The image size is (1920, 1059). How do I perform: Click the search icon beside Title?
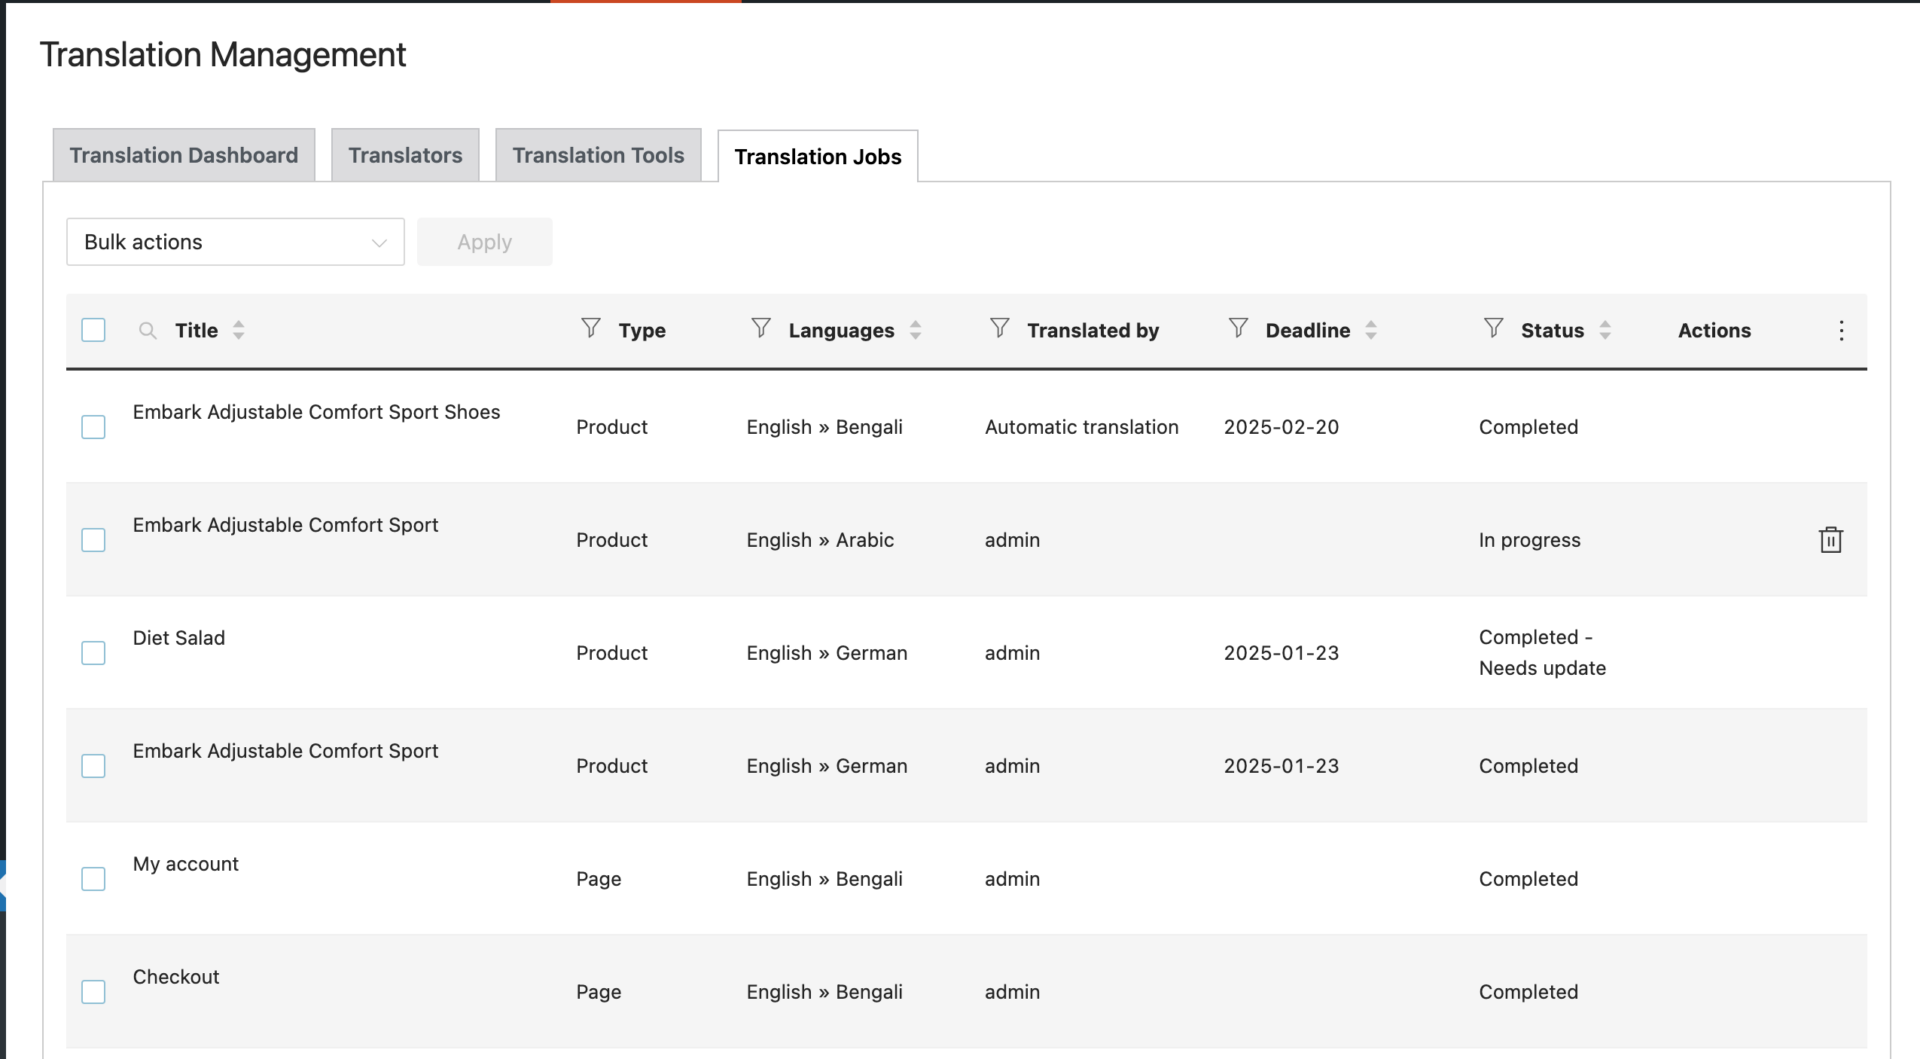coord(147,330)
